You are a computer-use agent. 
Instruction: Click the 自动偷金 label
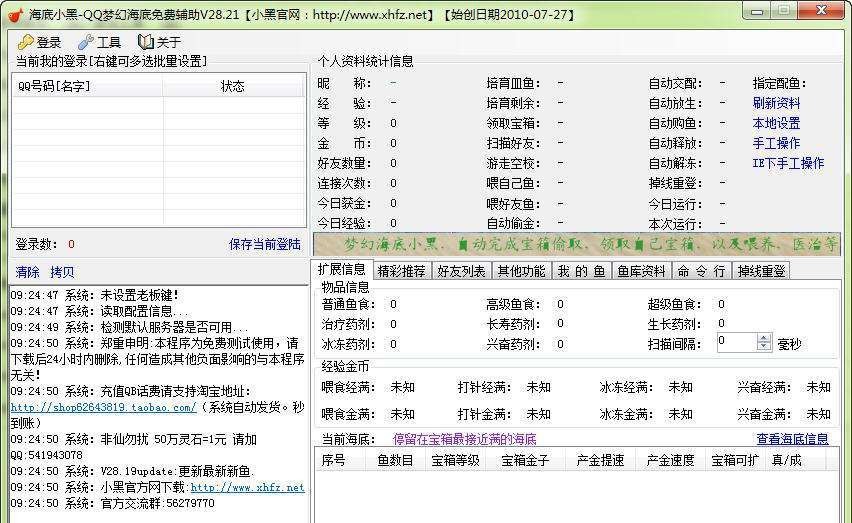513,223
